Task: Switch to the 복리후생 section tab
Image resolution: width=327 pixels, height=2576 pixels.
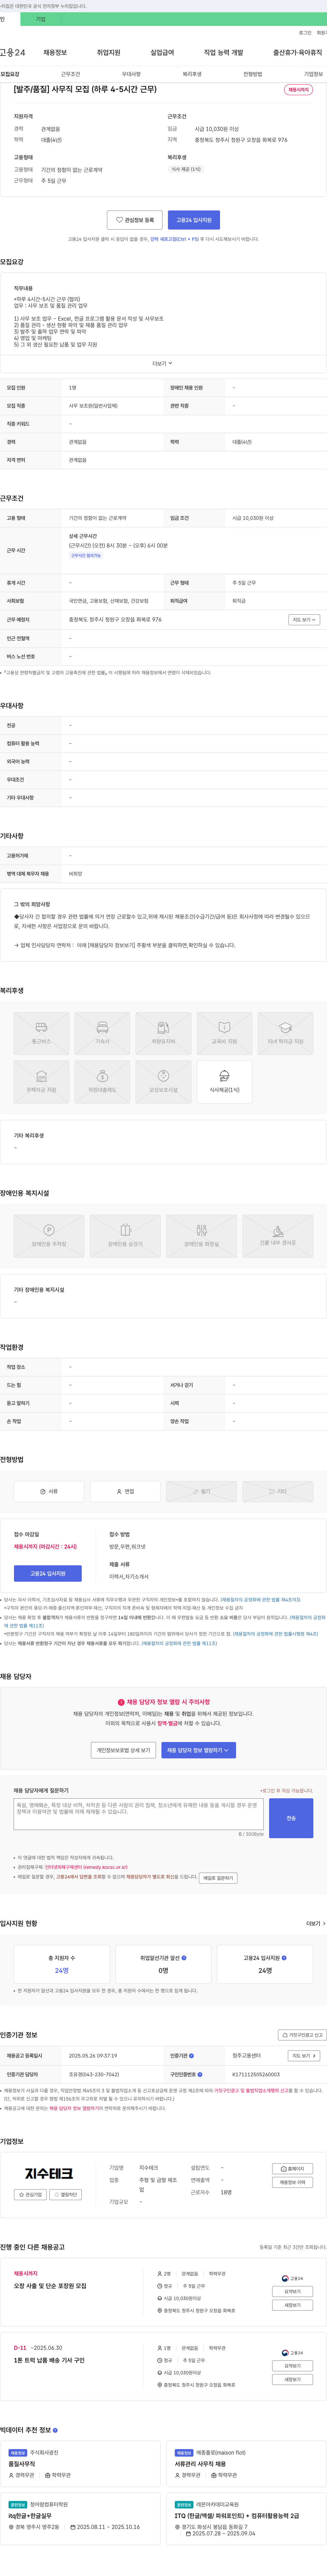Action: (x=192, y=74)
